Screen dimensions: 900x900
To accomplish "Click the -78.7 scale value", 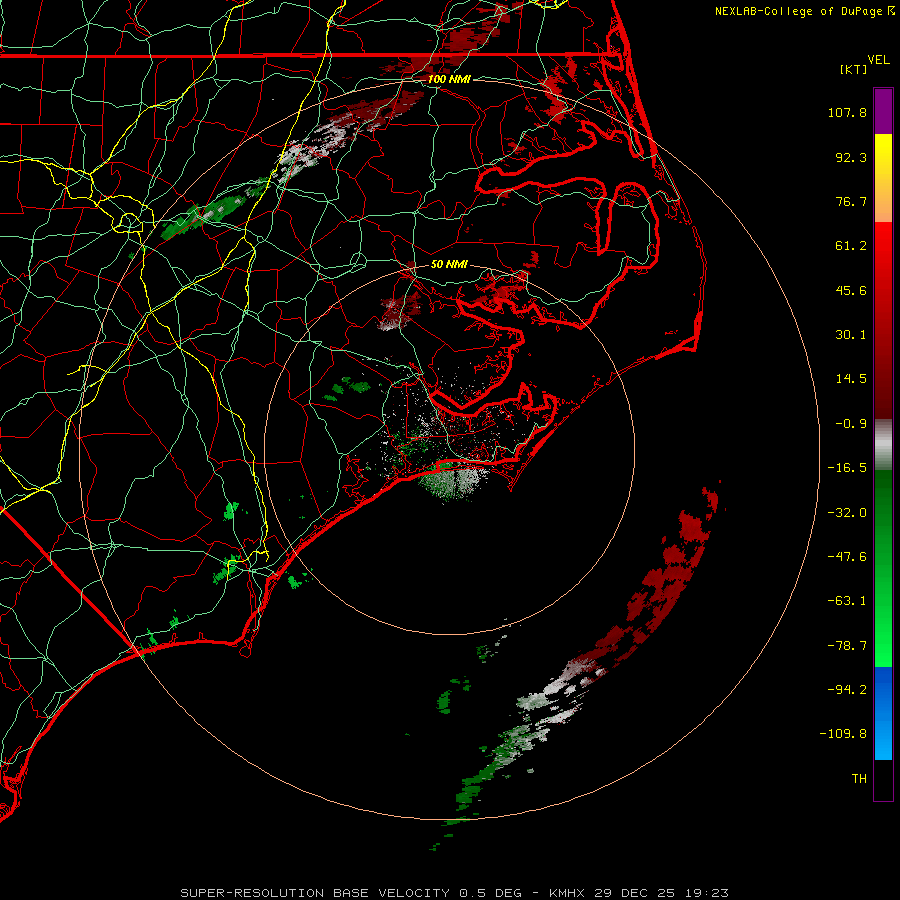I will pos(847,646).
